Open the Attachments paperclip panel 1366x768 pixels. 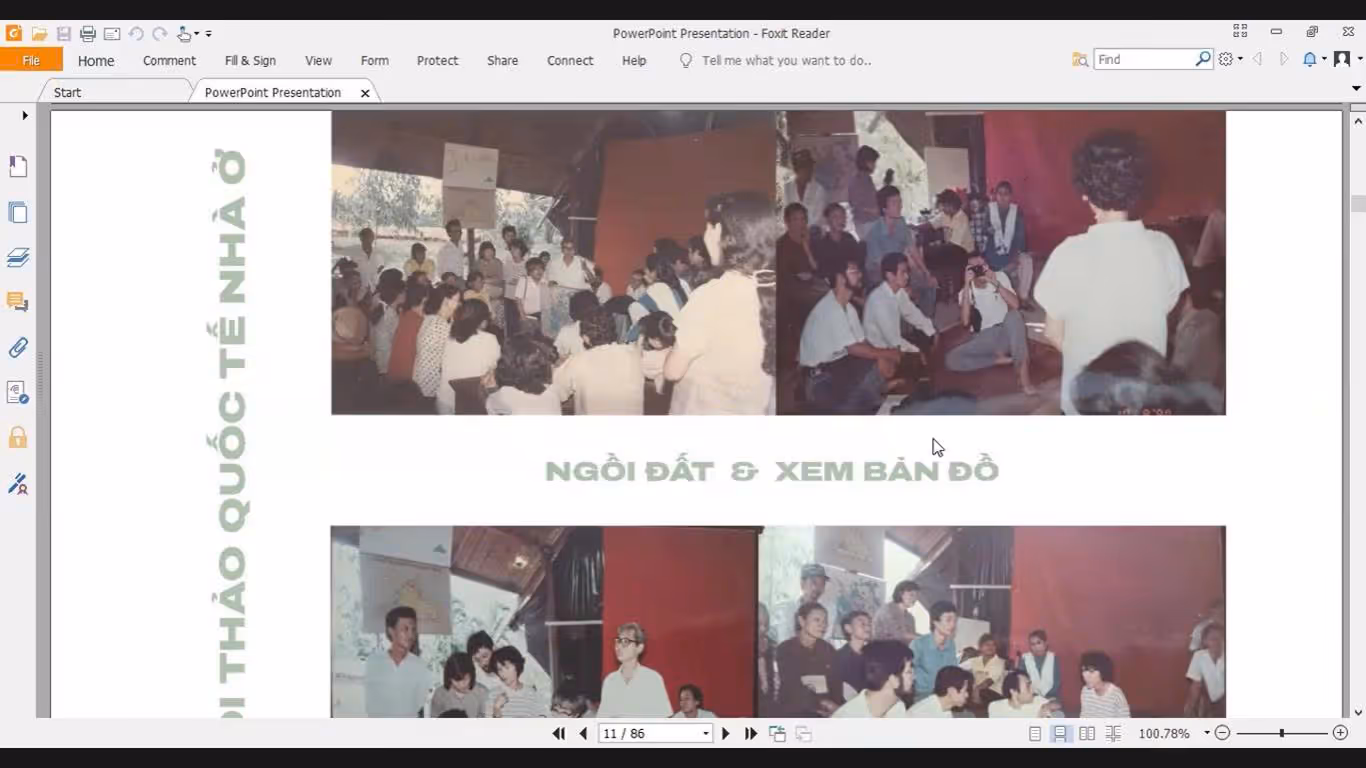(18, 348)
